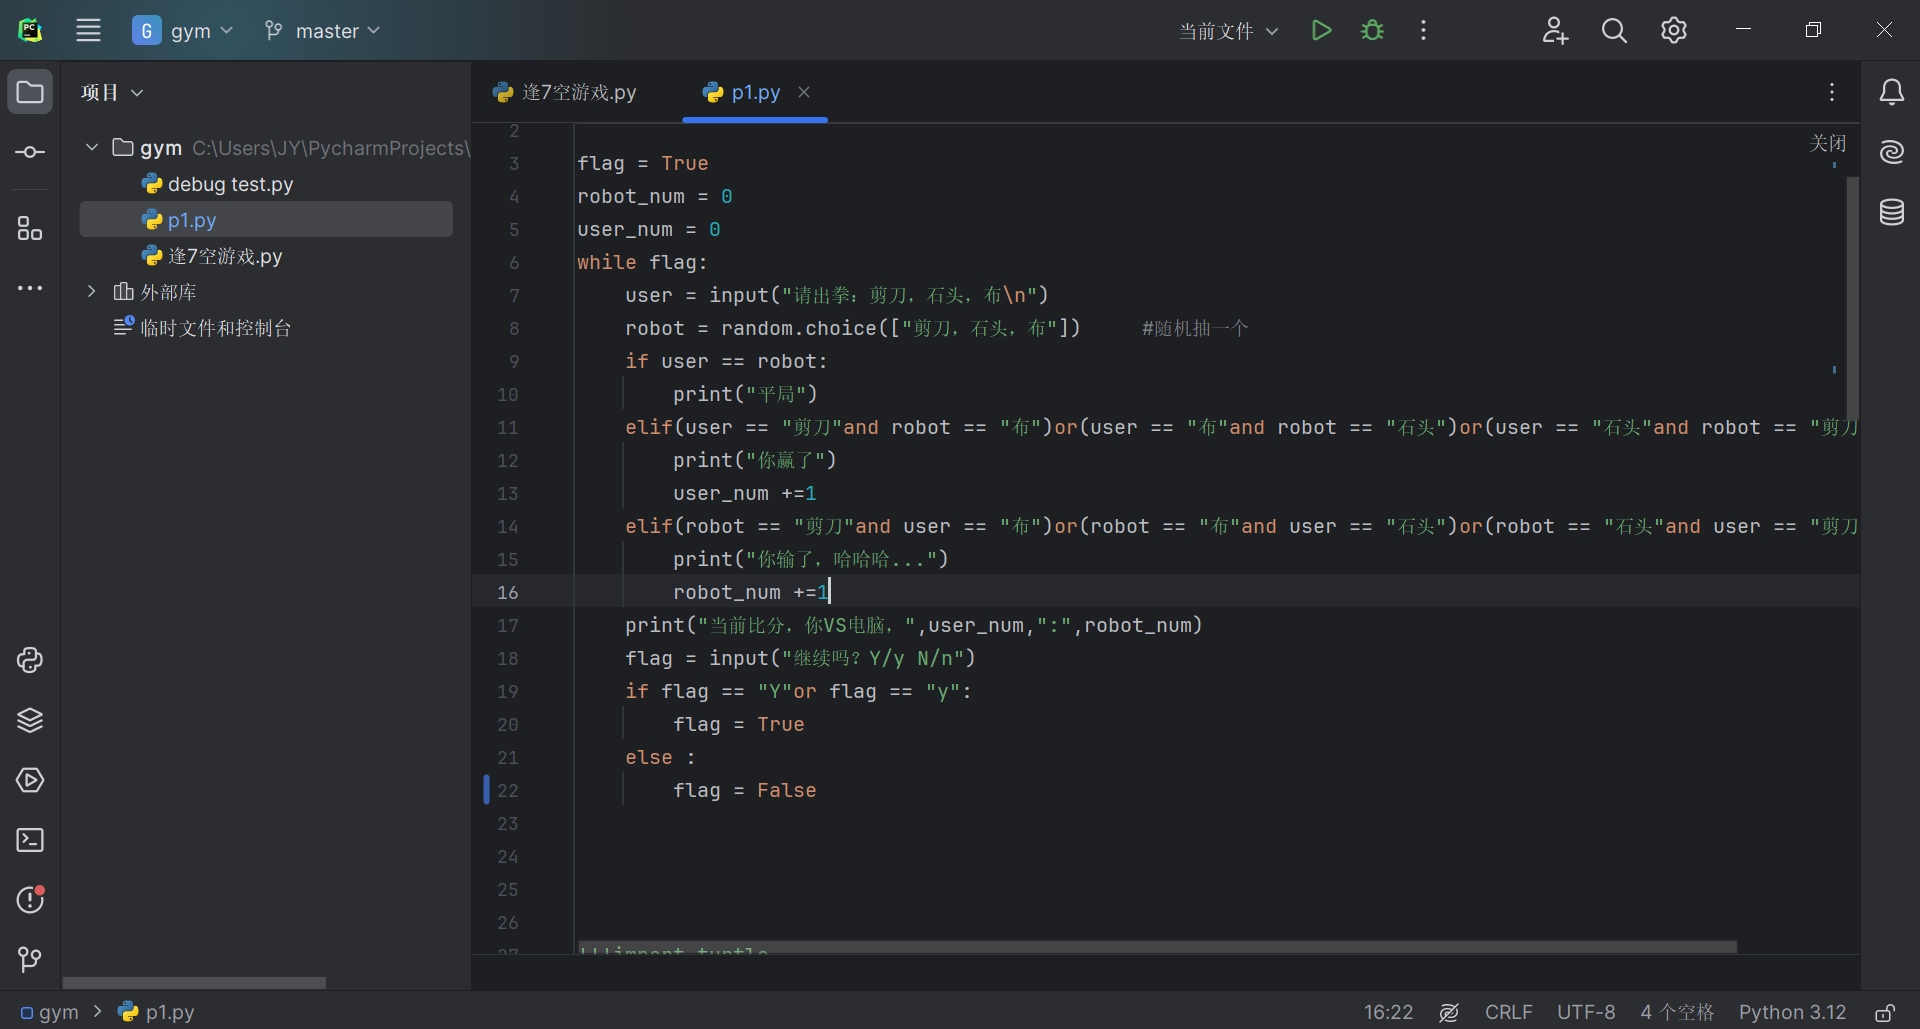Select 临时文件和控制台 node
Image resolution: width=1920 pixels, height=1029 pixels.
[203, 328]
